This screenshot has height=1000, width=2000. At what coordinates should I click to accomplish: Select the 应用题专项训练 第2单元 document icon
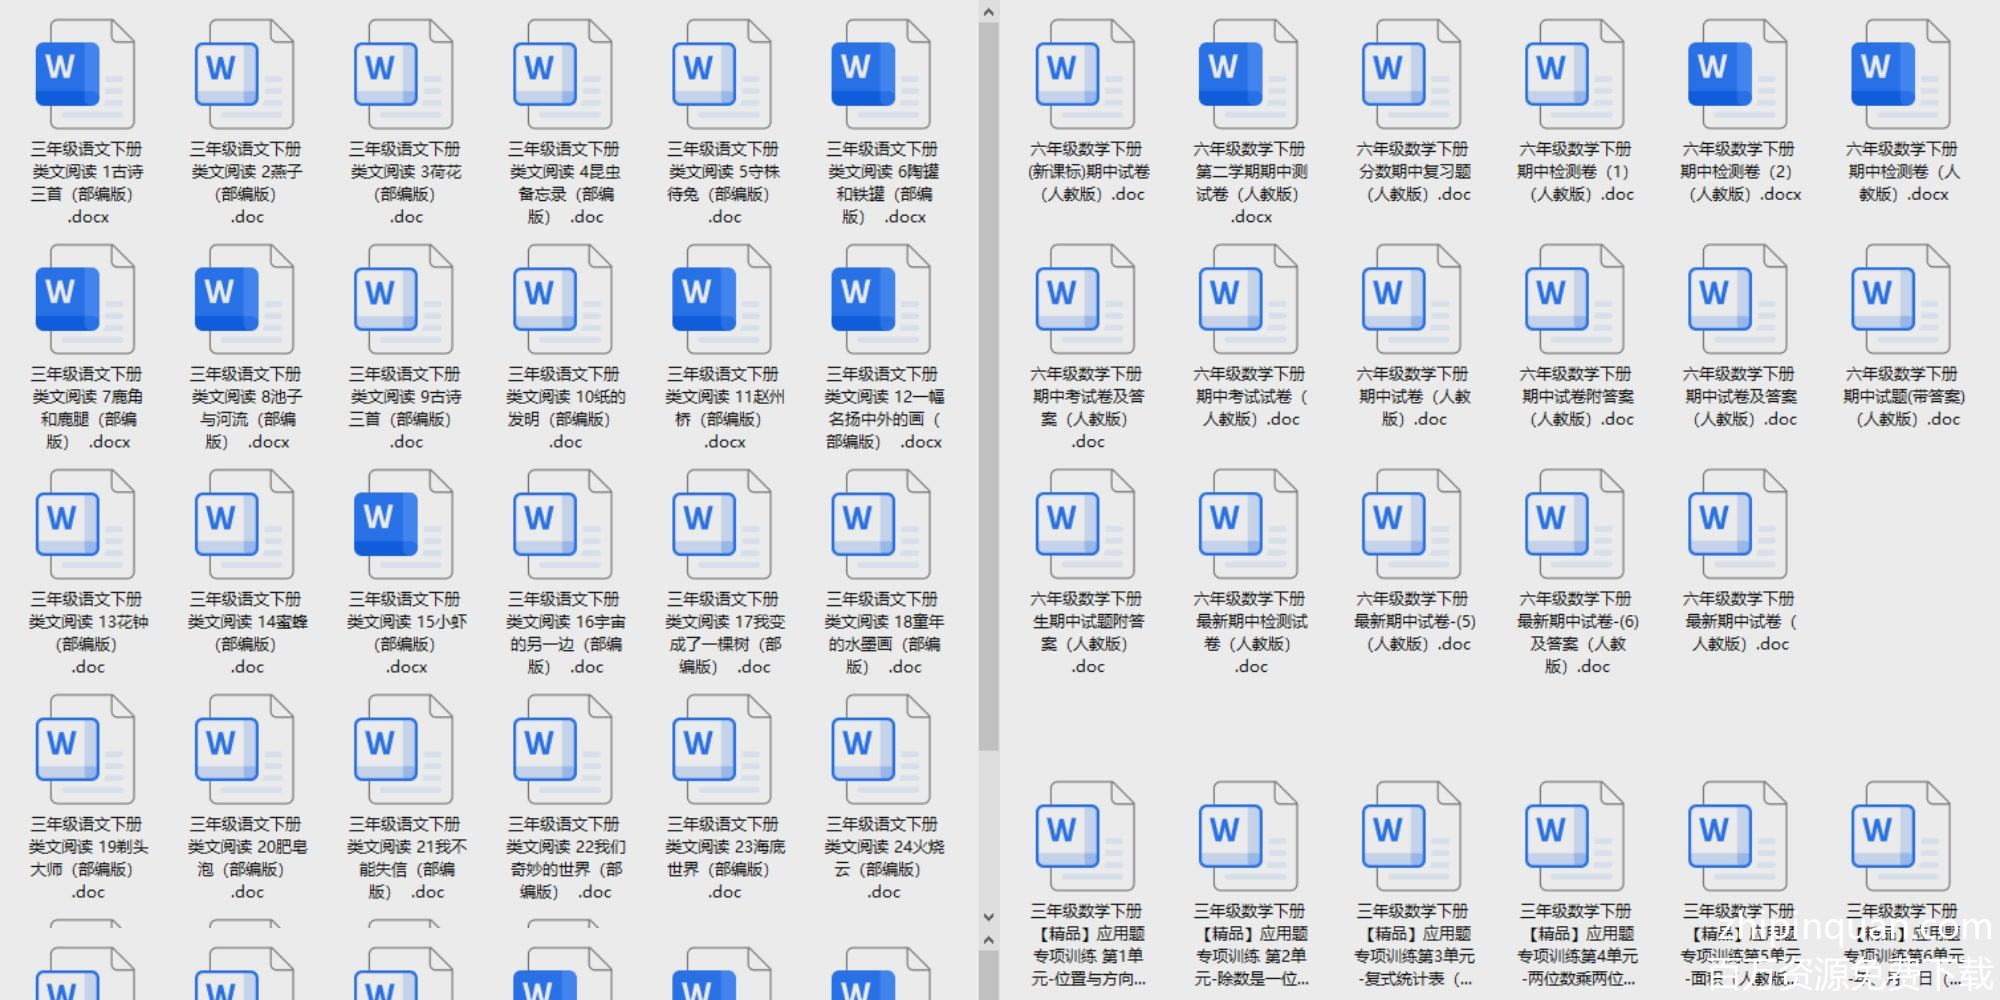click(x=1249, y=837)
